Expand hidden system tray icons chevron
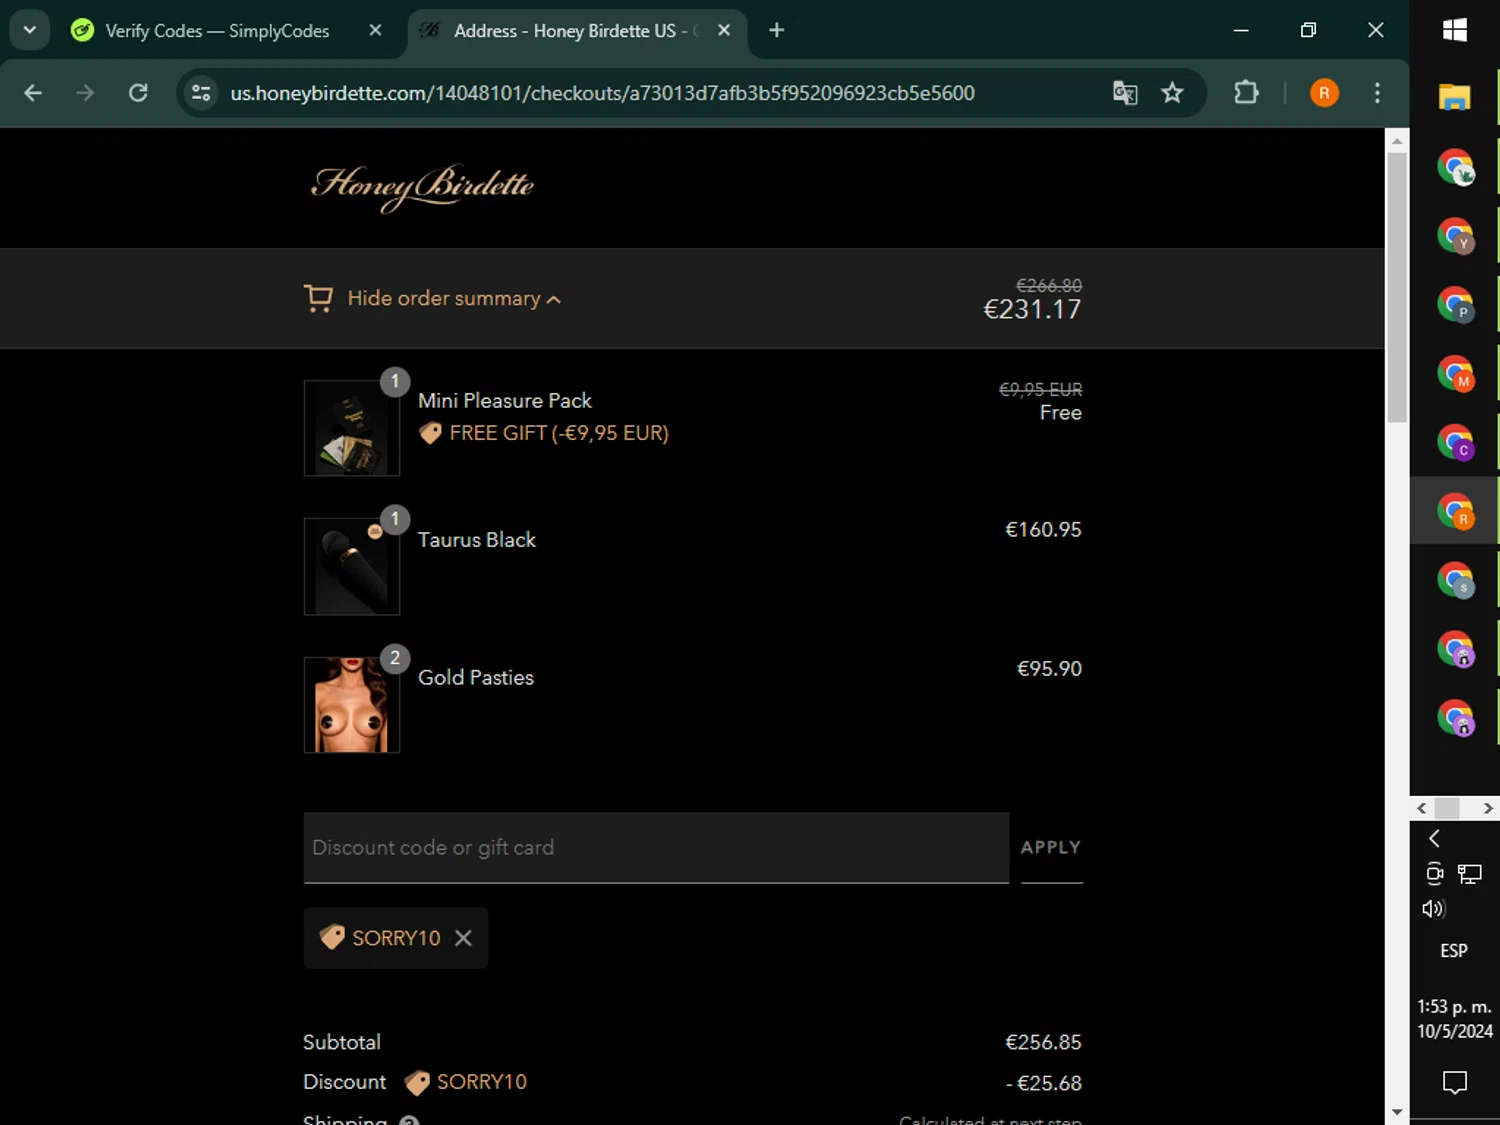This screenshot has width=1500, height=1125. click(x=1434, y=838)
